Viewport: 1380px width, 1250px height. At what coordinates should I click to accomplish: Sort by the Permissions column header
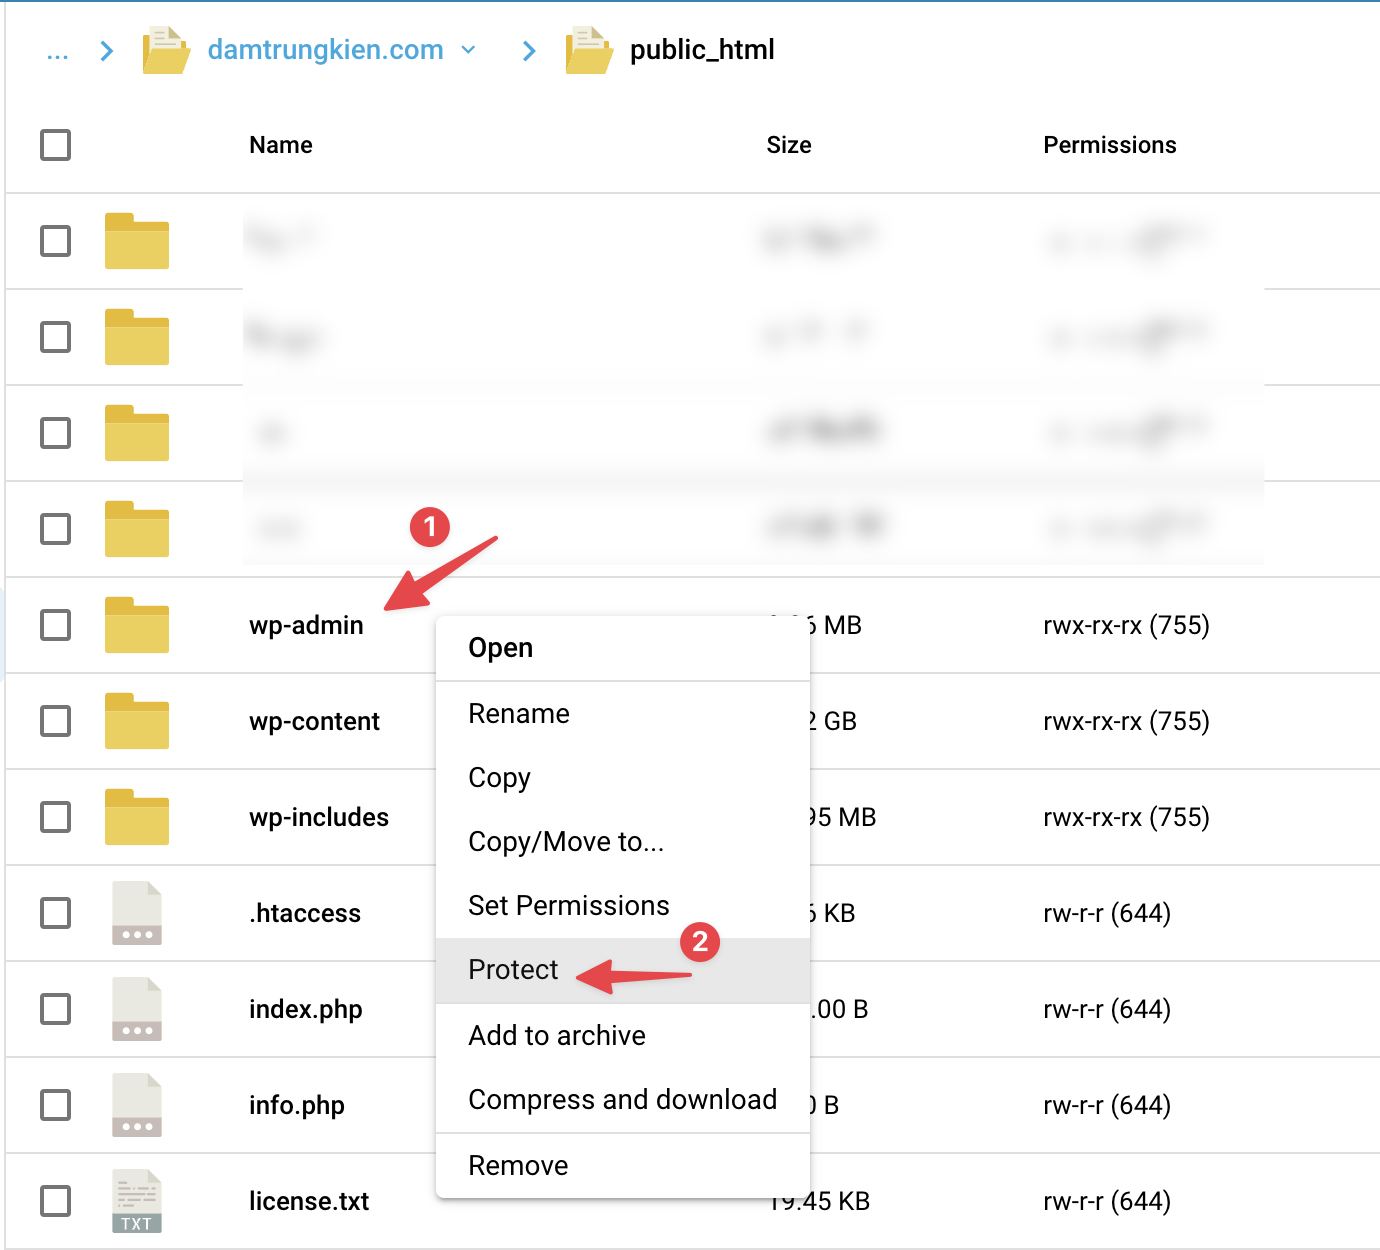(x=1110, y=145)
